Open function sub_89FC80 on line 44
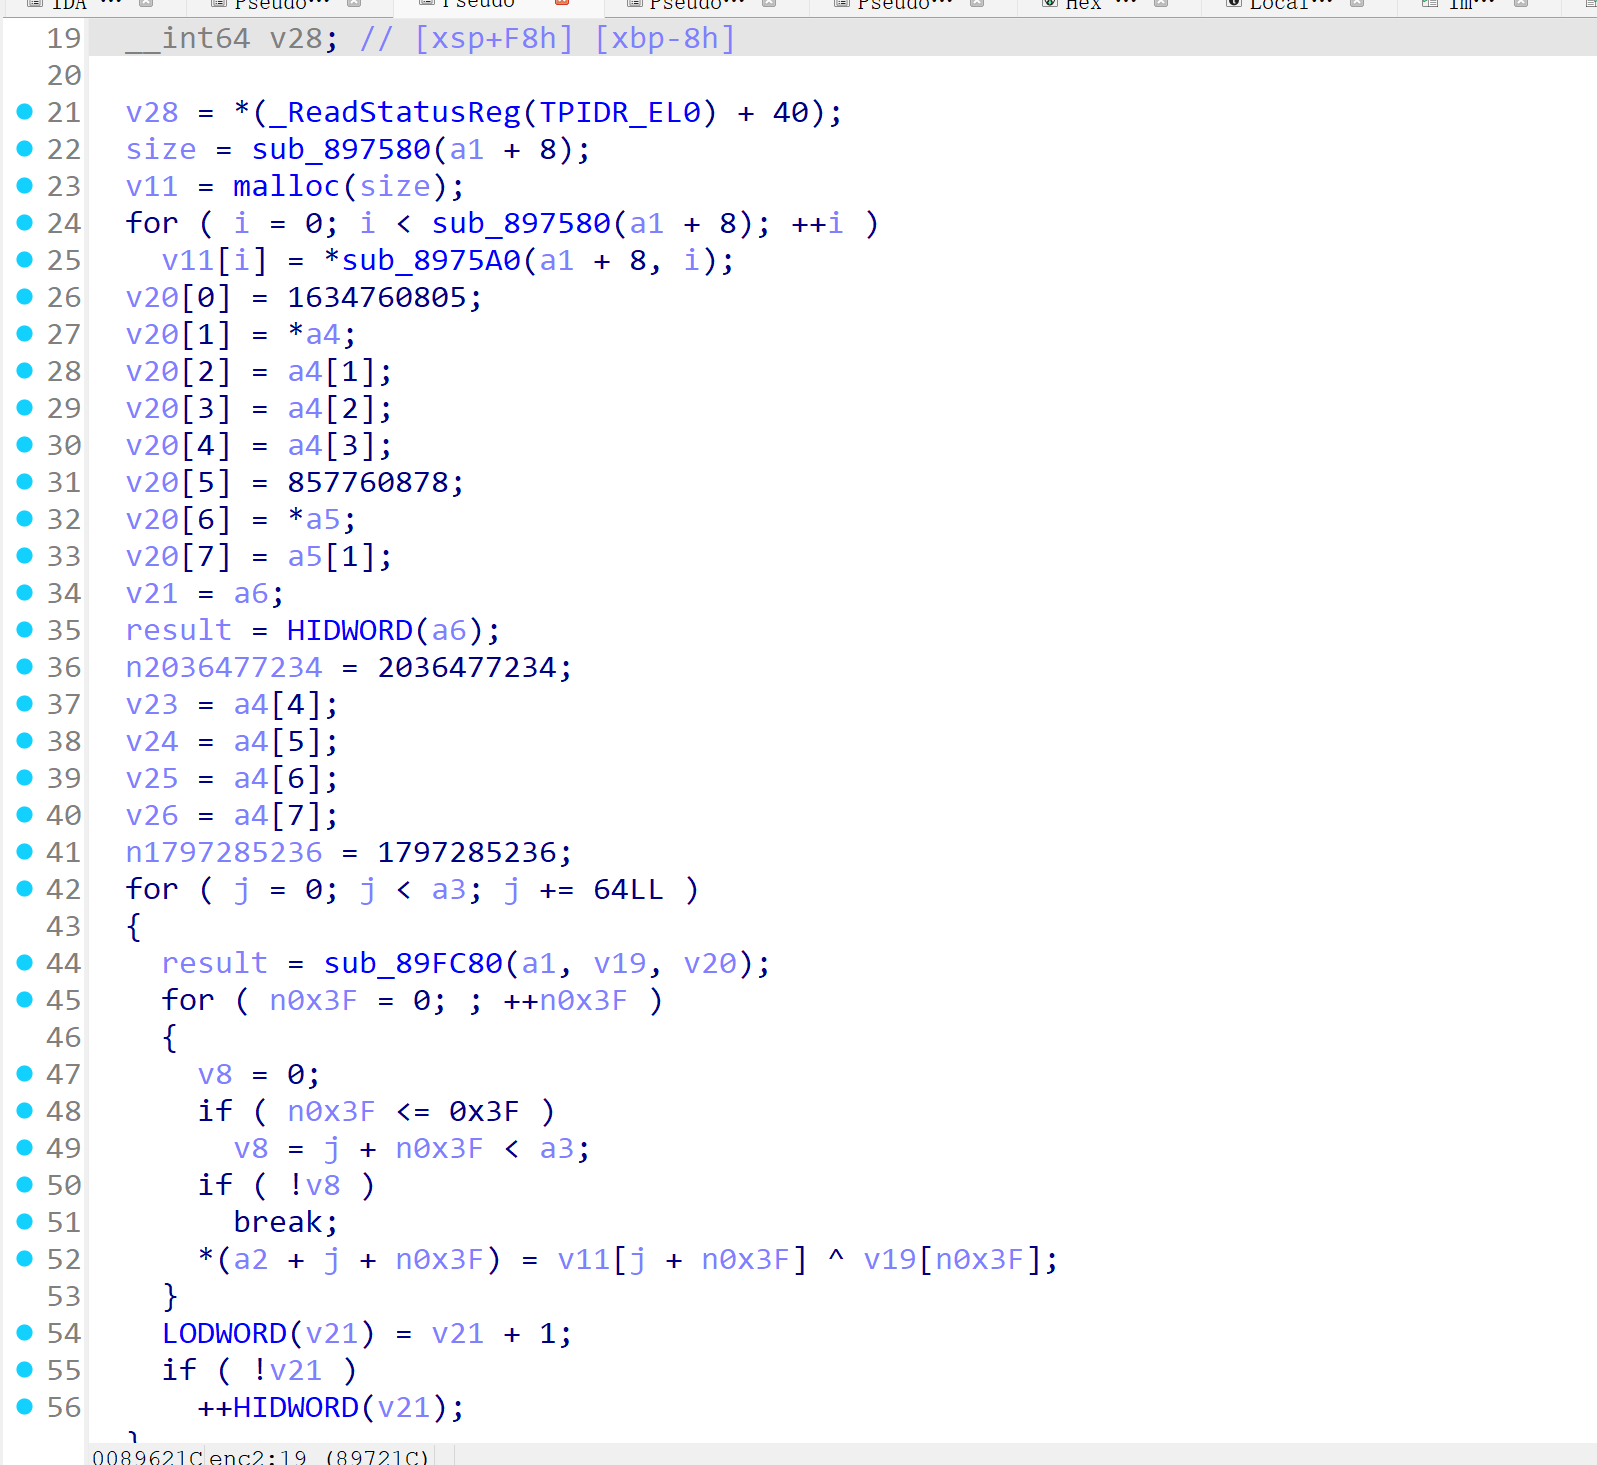Viewport: 1597px width, 1465px height. 413,963
